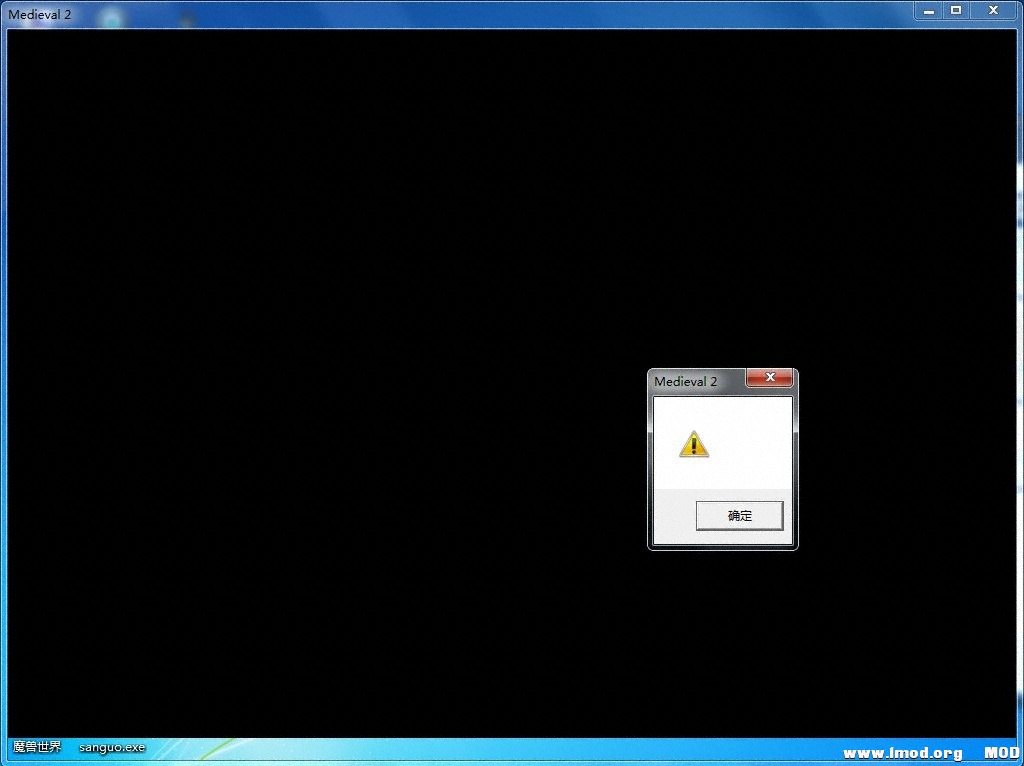Click the gray footer area left of 确定
This screenshot has width=1024, height=766.
click(x=672, y=516)
